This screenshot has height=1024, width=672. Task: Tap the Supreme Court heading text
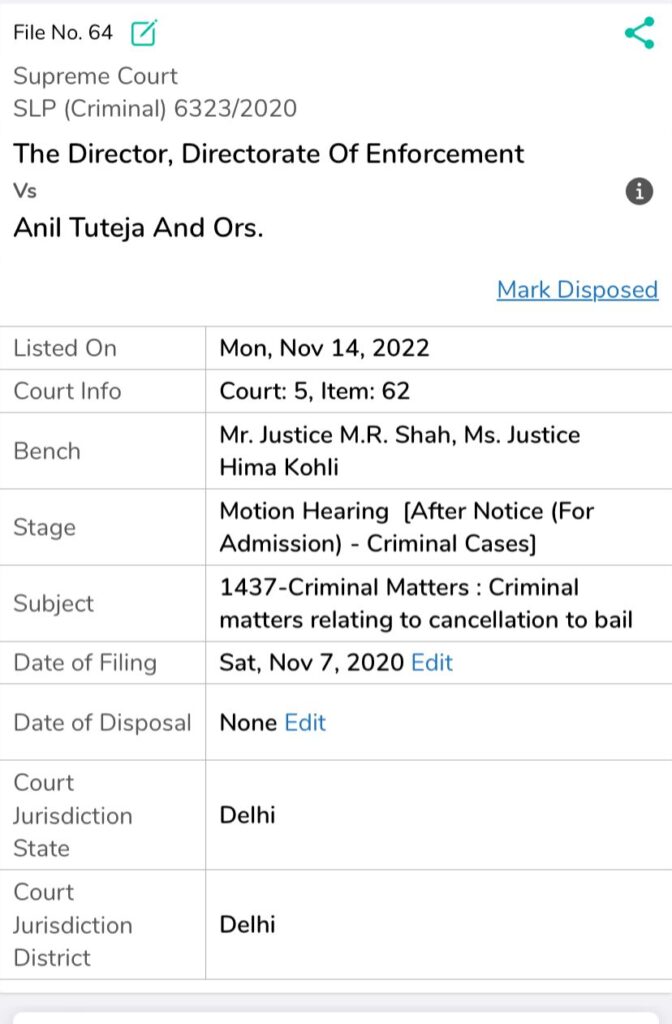click(x=95, y=76)
